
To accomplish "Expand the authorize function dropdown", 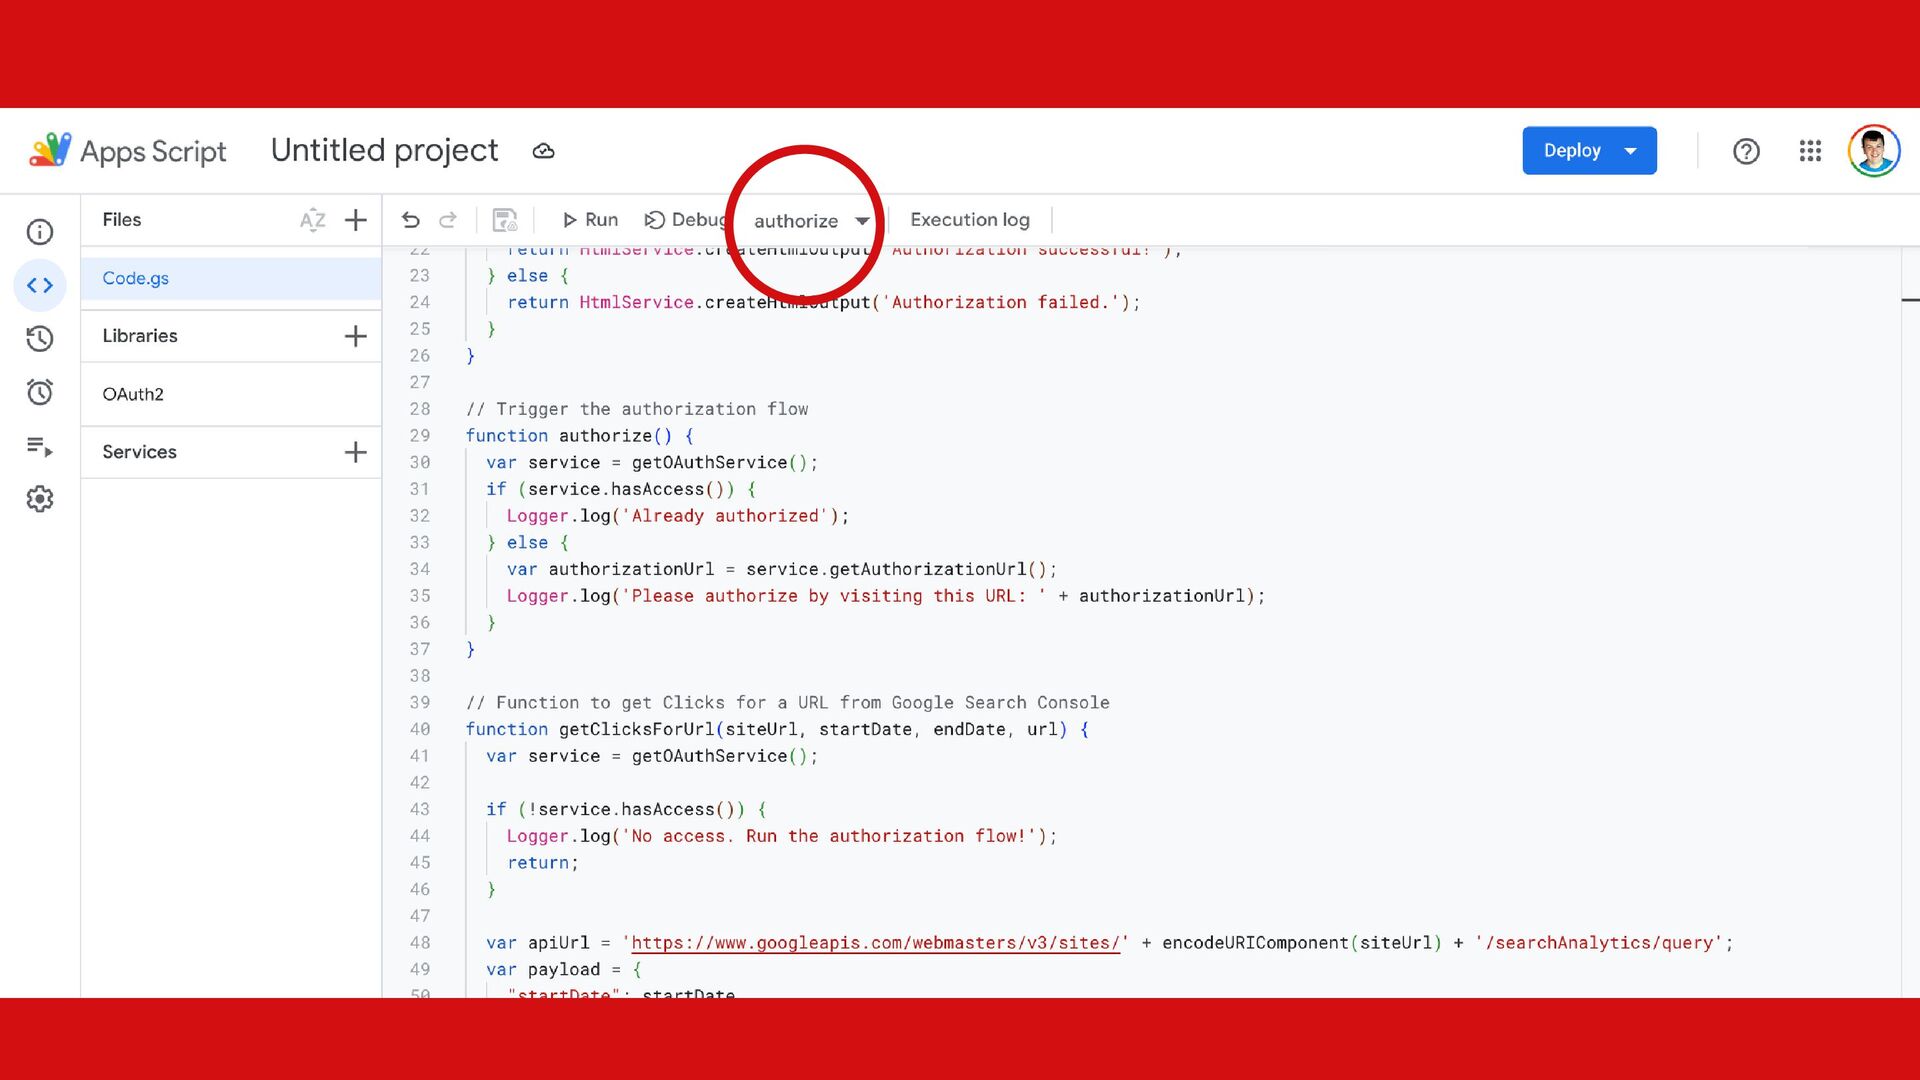I will (x=811, y=221).
